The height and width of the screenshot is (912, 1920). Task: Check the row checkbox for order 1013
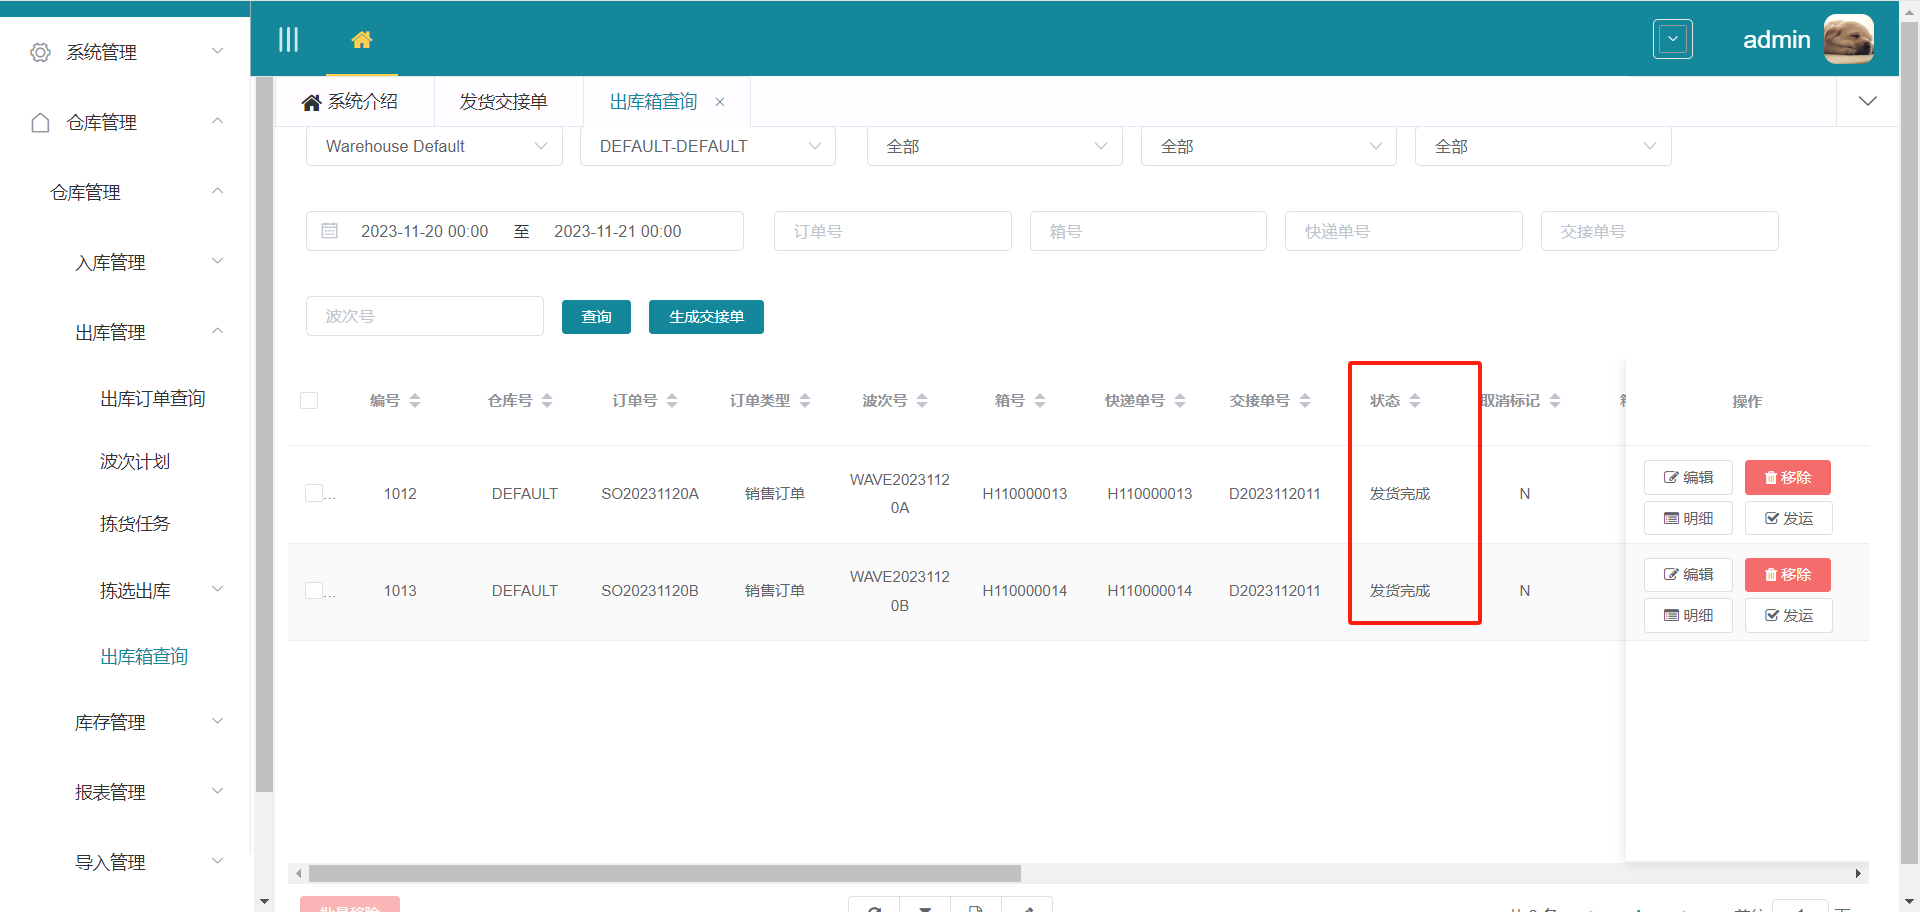(311, 590)
